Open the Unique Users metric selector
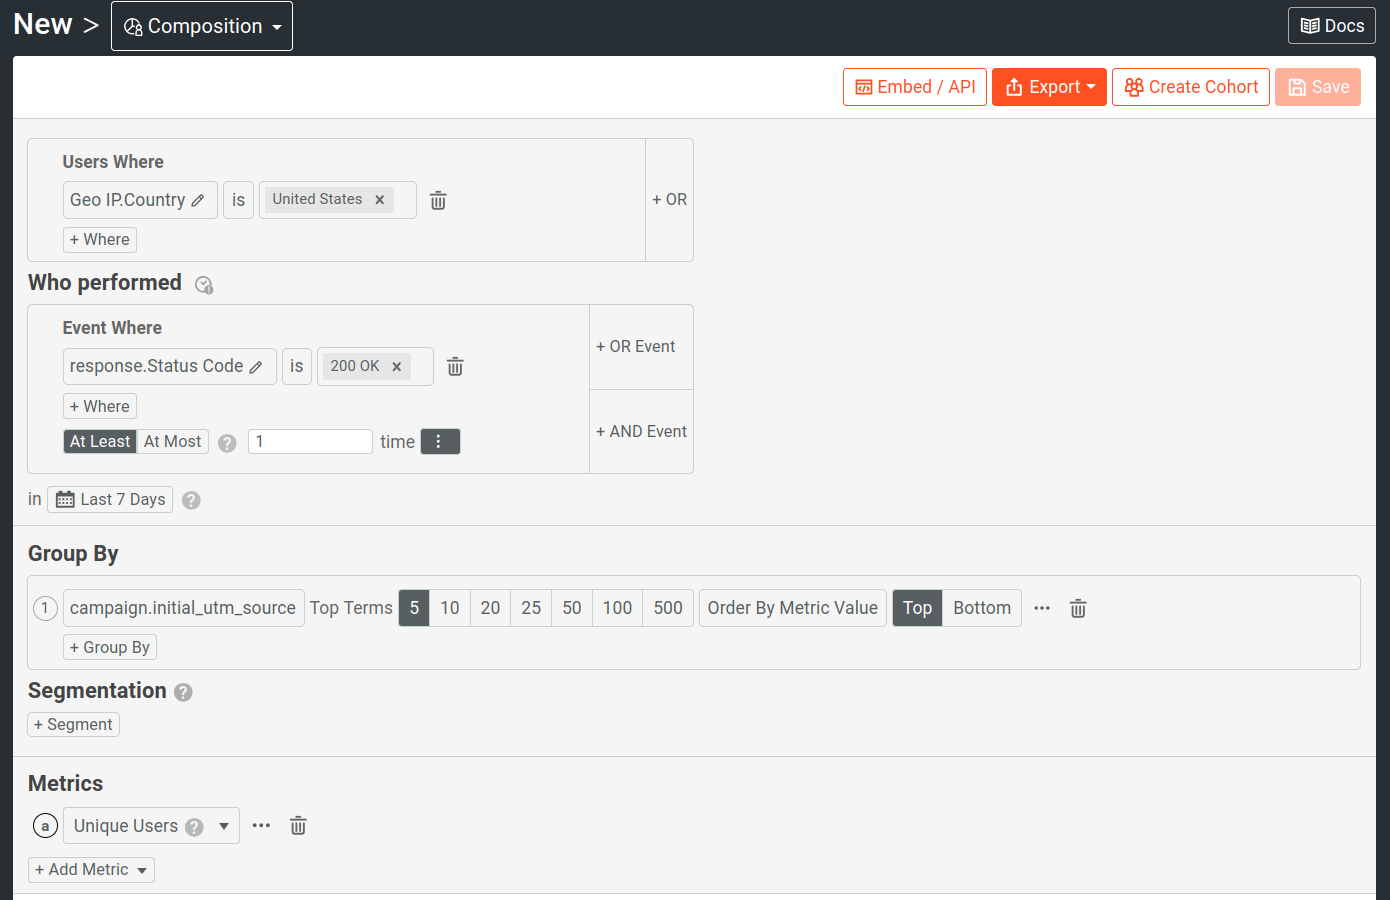This screenshot has width=1390, height=900. [x=150, y=825]
